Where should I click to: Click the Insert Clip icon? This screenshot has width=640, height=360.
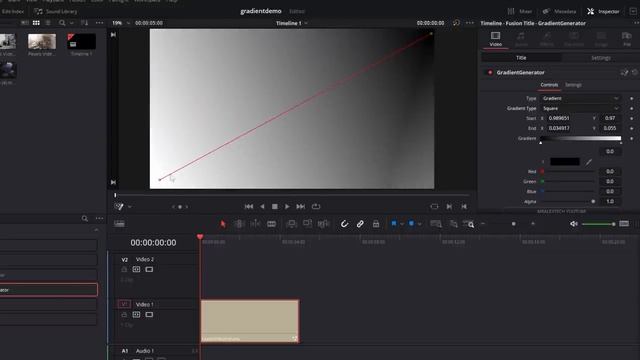[291, 224]
